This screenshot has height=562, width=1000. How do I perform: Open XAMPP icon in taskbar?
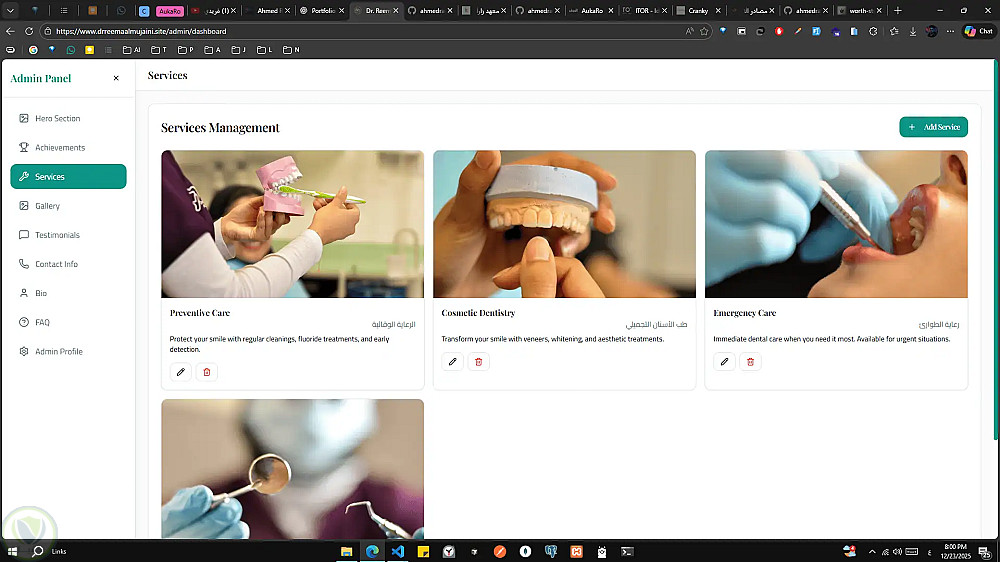click(577, 551)
